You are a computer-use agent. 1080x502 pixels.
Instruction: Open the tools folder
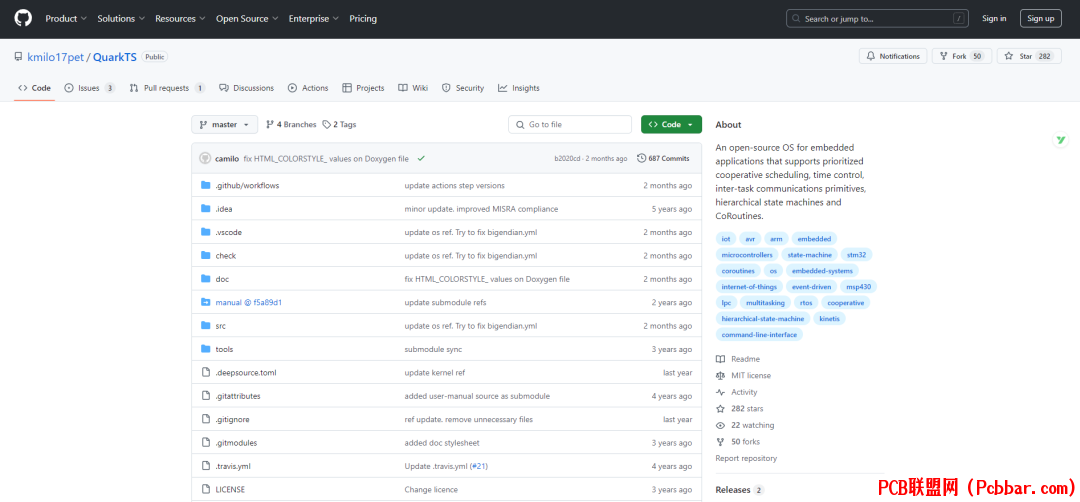(224, 349)
